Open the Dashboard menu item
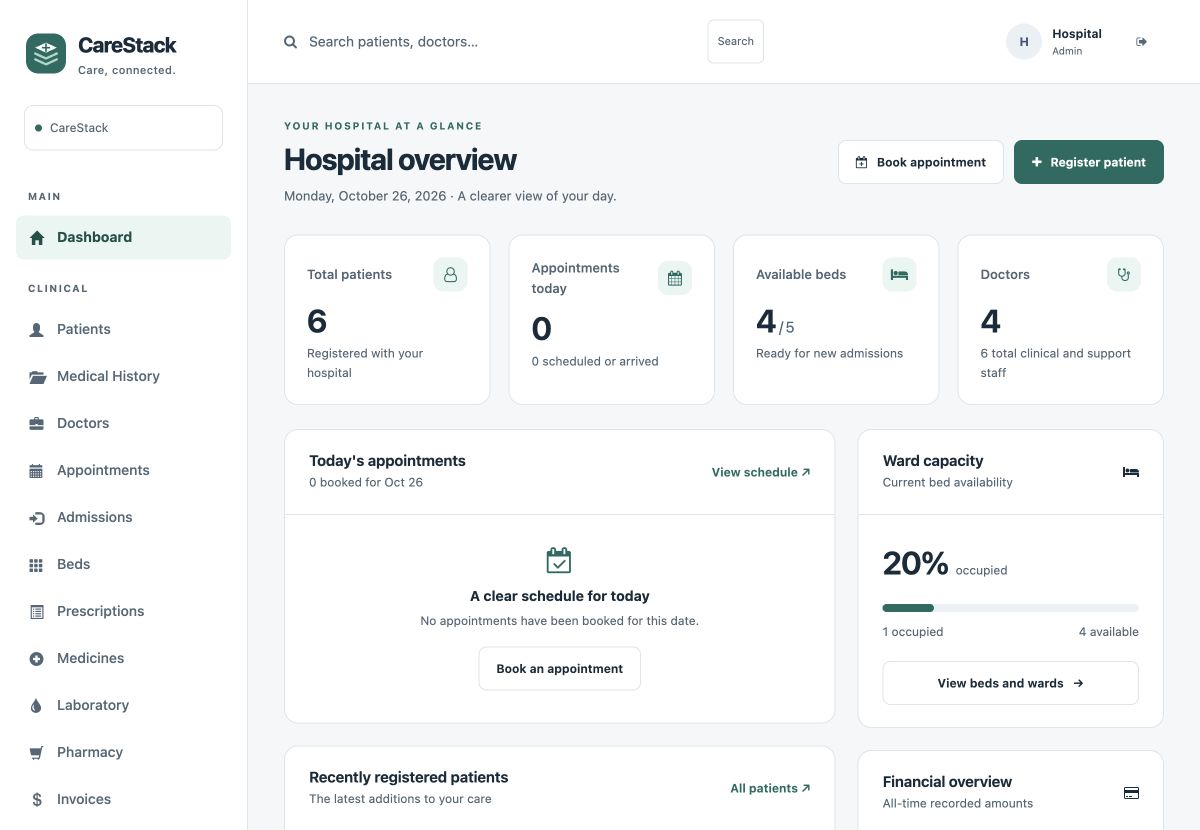Viewport: 1200px width, 830px height. point(123,238)
